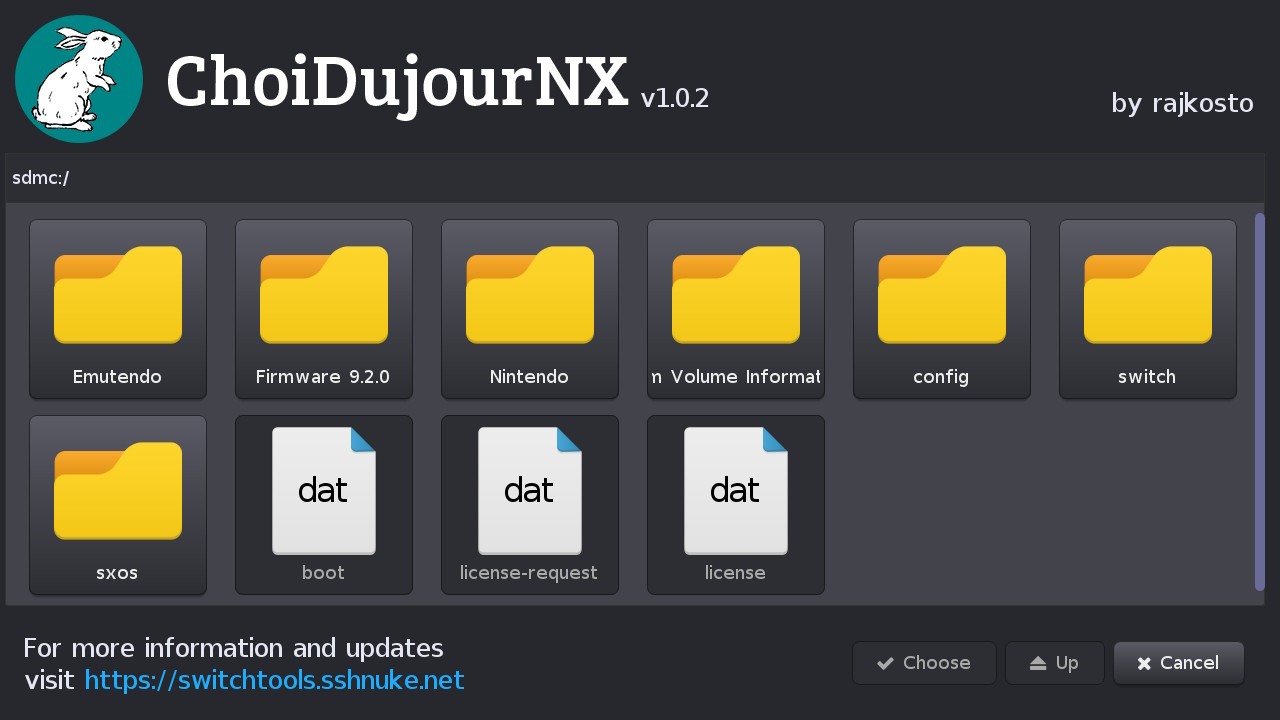The image size is (1280, 720).
Task: Select the boot dat file
Action: tap(324, 505)
